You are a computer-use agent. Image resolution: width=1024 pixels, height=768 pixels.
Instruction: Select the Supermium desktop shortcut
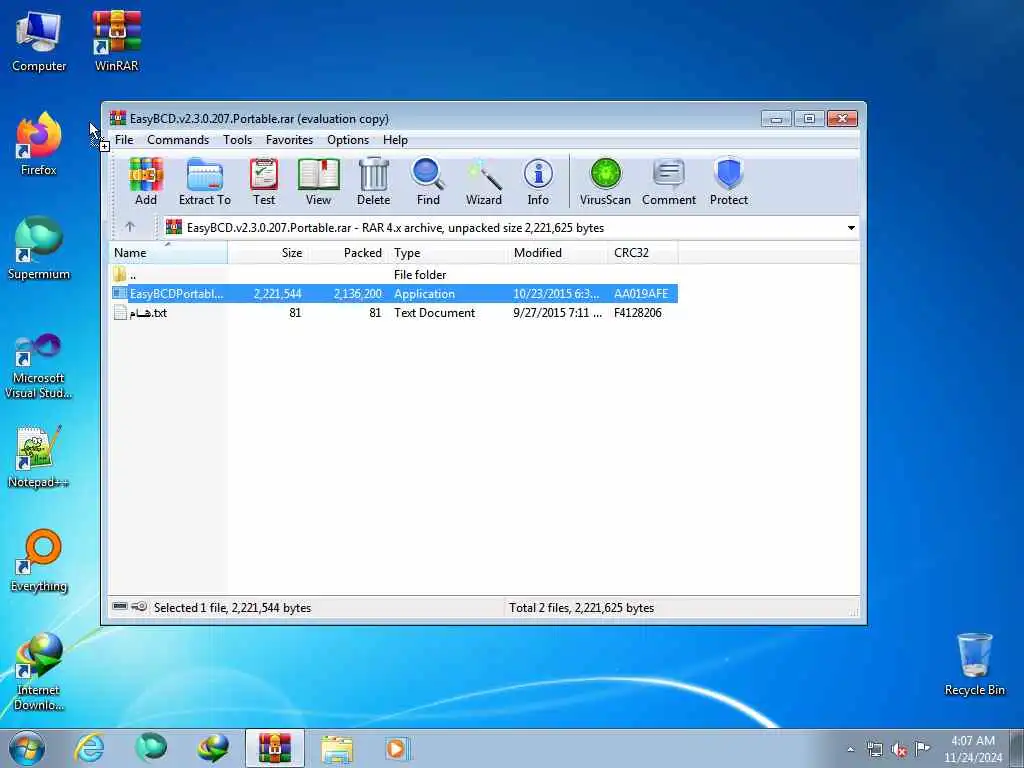coord(39,249)
